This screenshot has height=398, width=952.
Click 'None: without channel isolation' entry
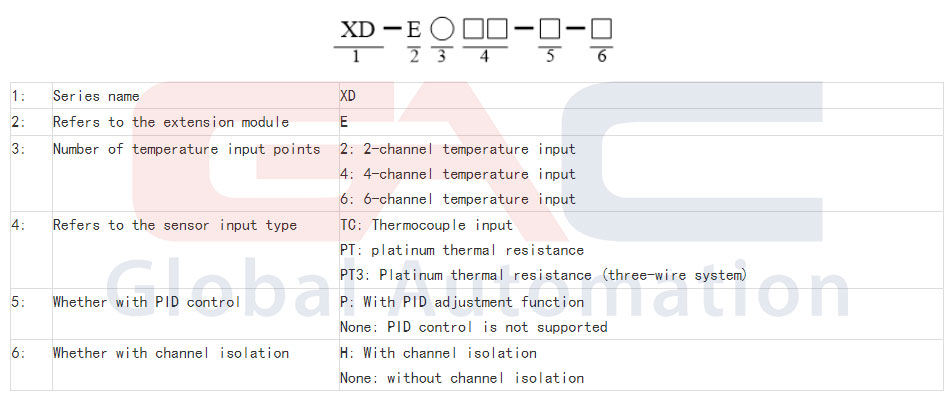tap(462, 378)
